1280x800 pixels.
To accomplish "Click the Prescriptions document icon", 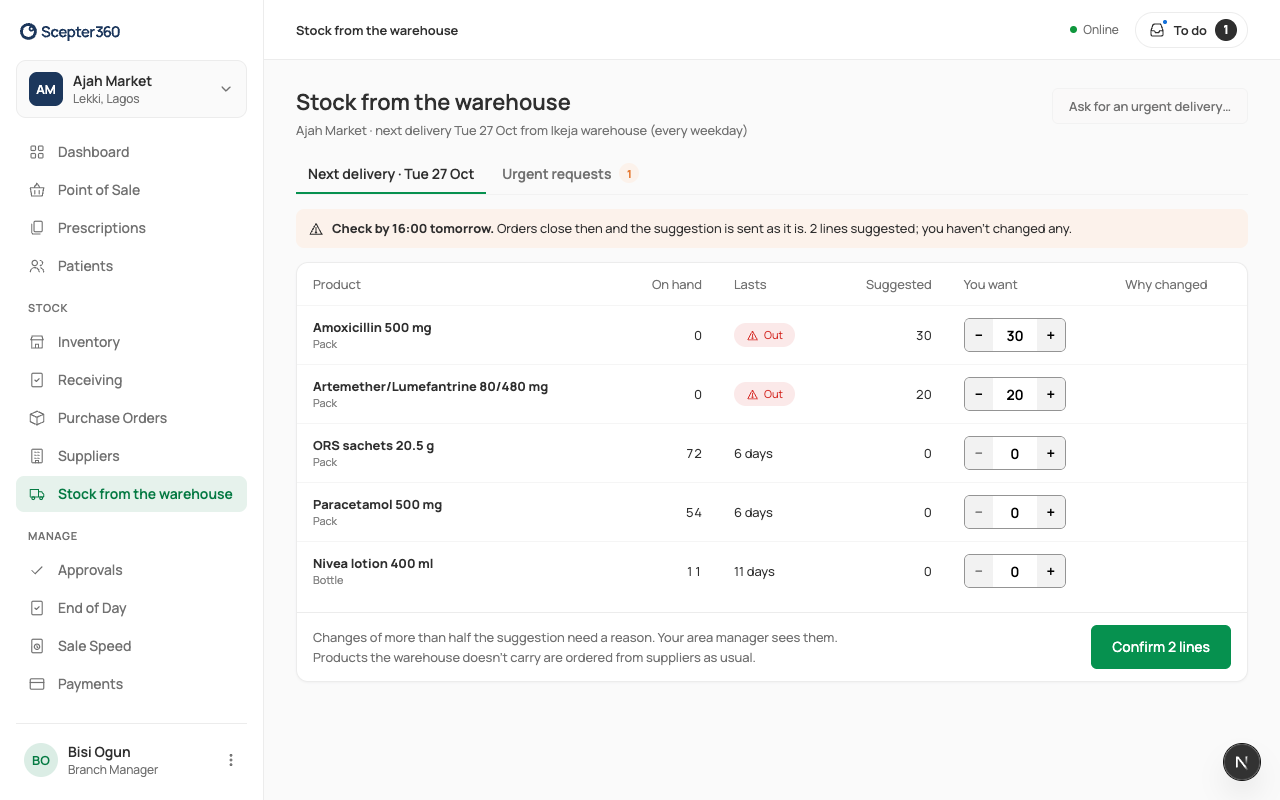I will pyautogui.click(x=37, y=228).
